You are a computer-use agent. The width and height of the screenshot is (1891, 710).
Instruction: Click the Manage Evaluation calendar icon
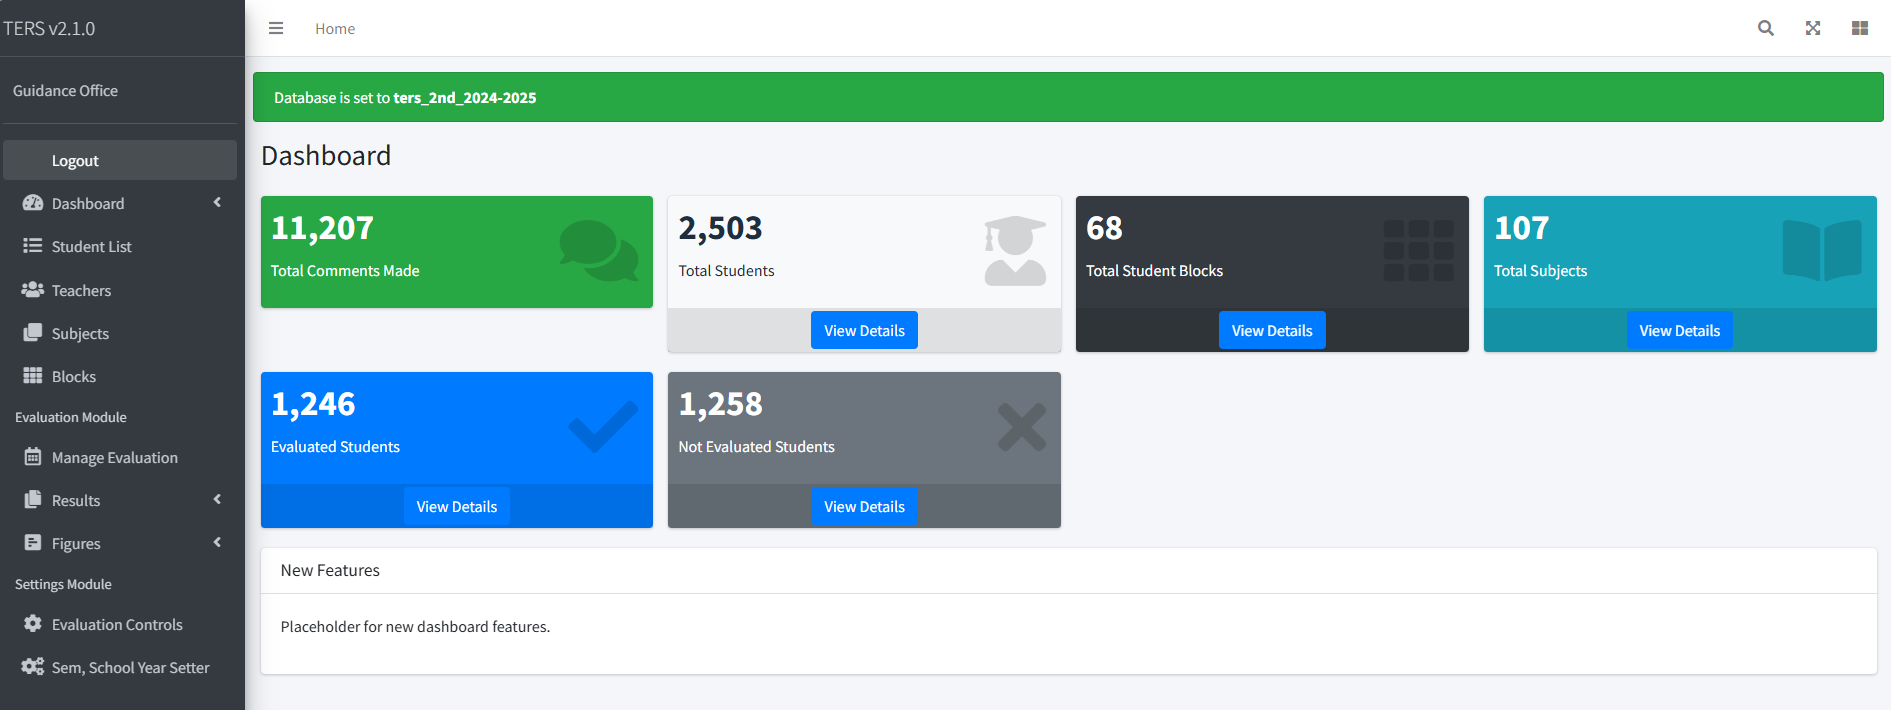[x=33, y=457]
